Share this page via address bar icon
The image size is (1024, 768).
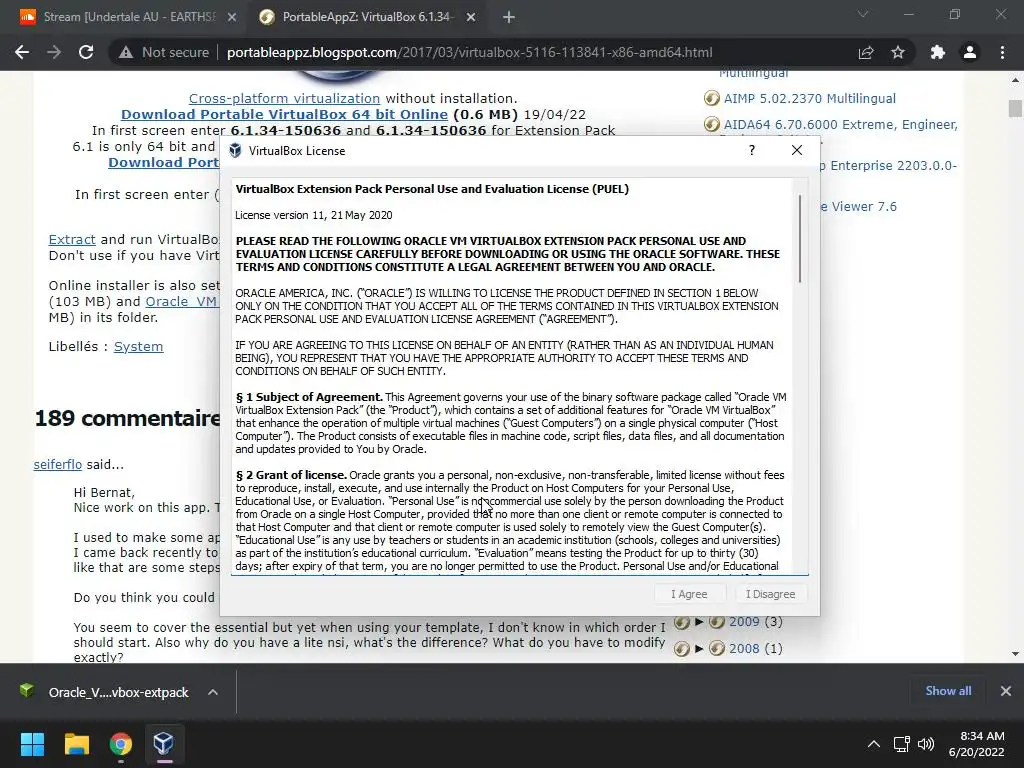coord(866,52)
